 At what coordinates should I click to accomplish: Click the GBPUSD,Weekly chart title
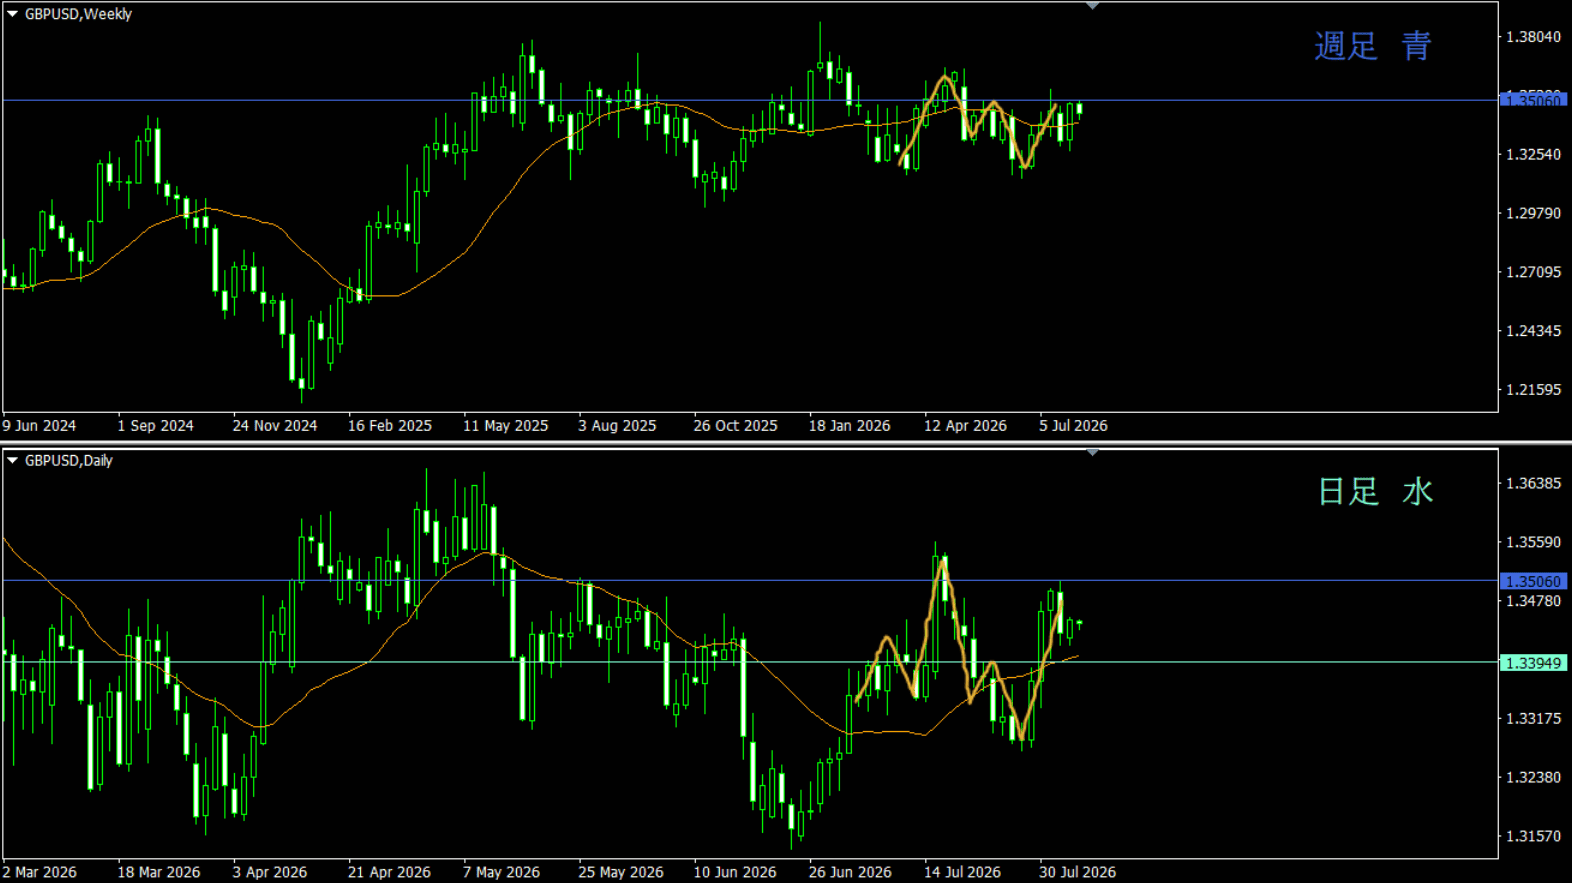pos(78,14)
